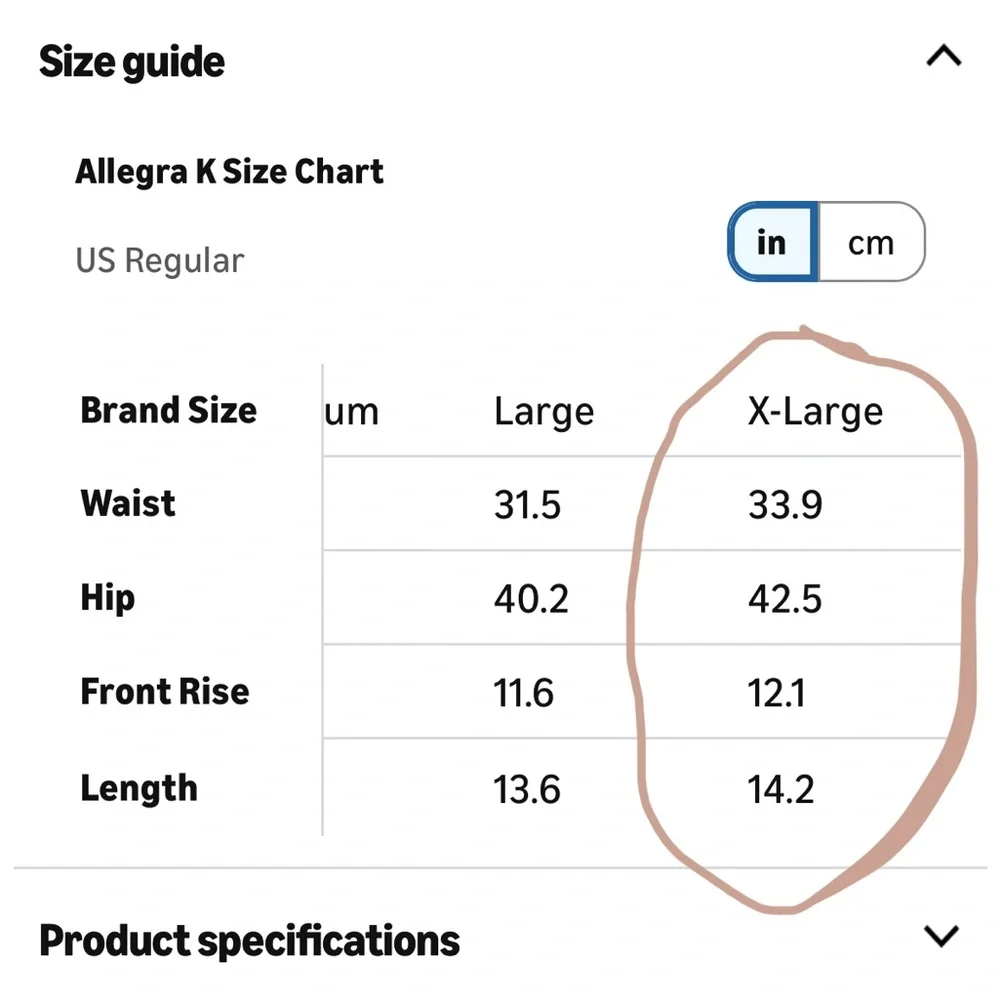Select the Large column header
Viewport: 1000px width, 1000px height.
coord(543,411)
